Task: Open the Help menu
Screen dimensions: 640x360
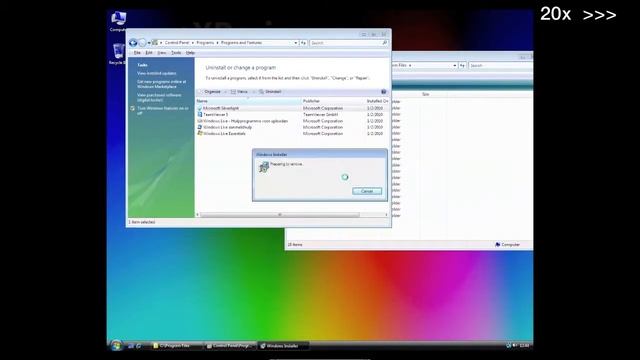Action: tap(190, 53)
